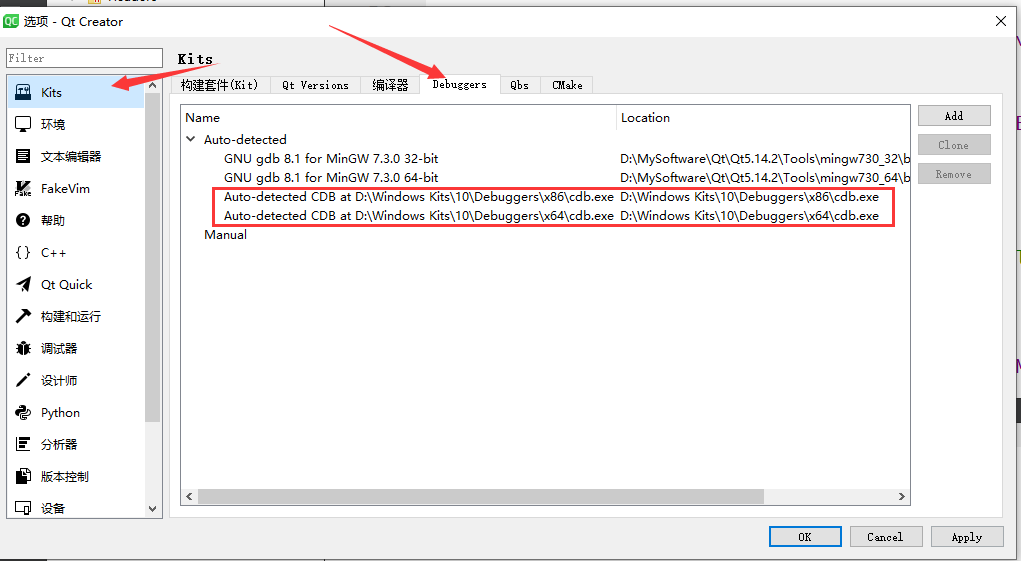Select Auto-detected CDB x86 debugger row
This screenshot has width=1021, height=561.
tap(545, 197)
